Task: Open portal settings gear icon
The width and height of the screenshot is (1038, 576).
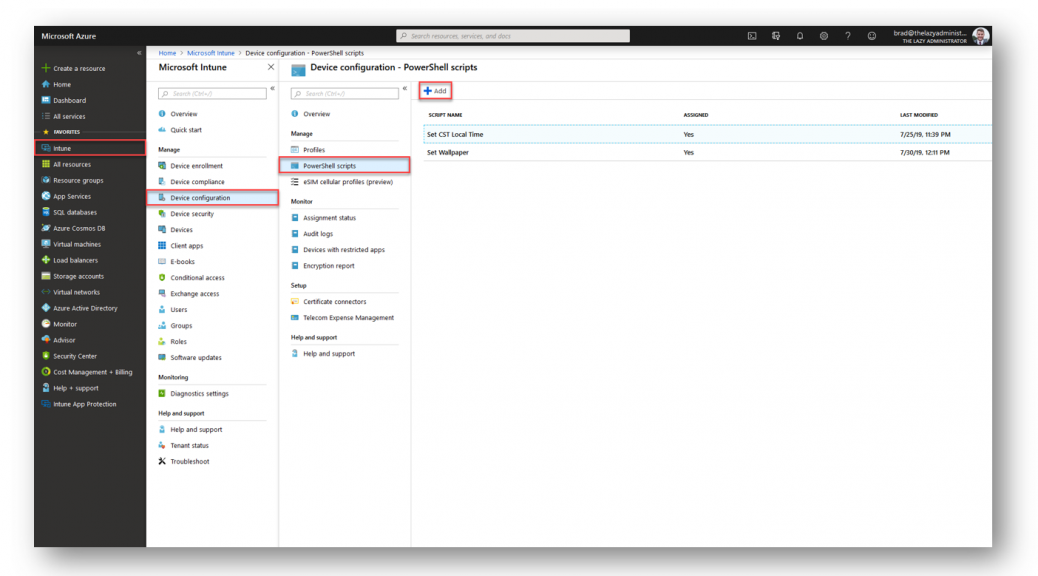Action: click(824, 36)
